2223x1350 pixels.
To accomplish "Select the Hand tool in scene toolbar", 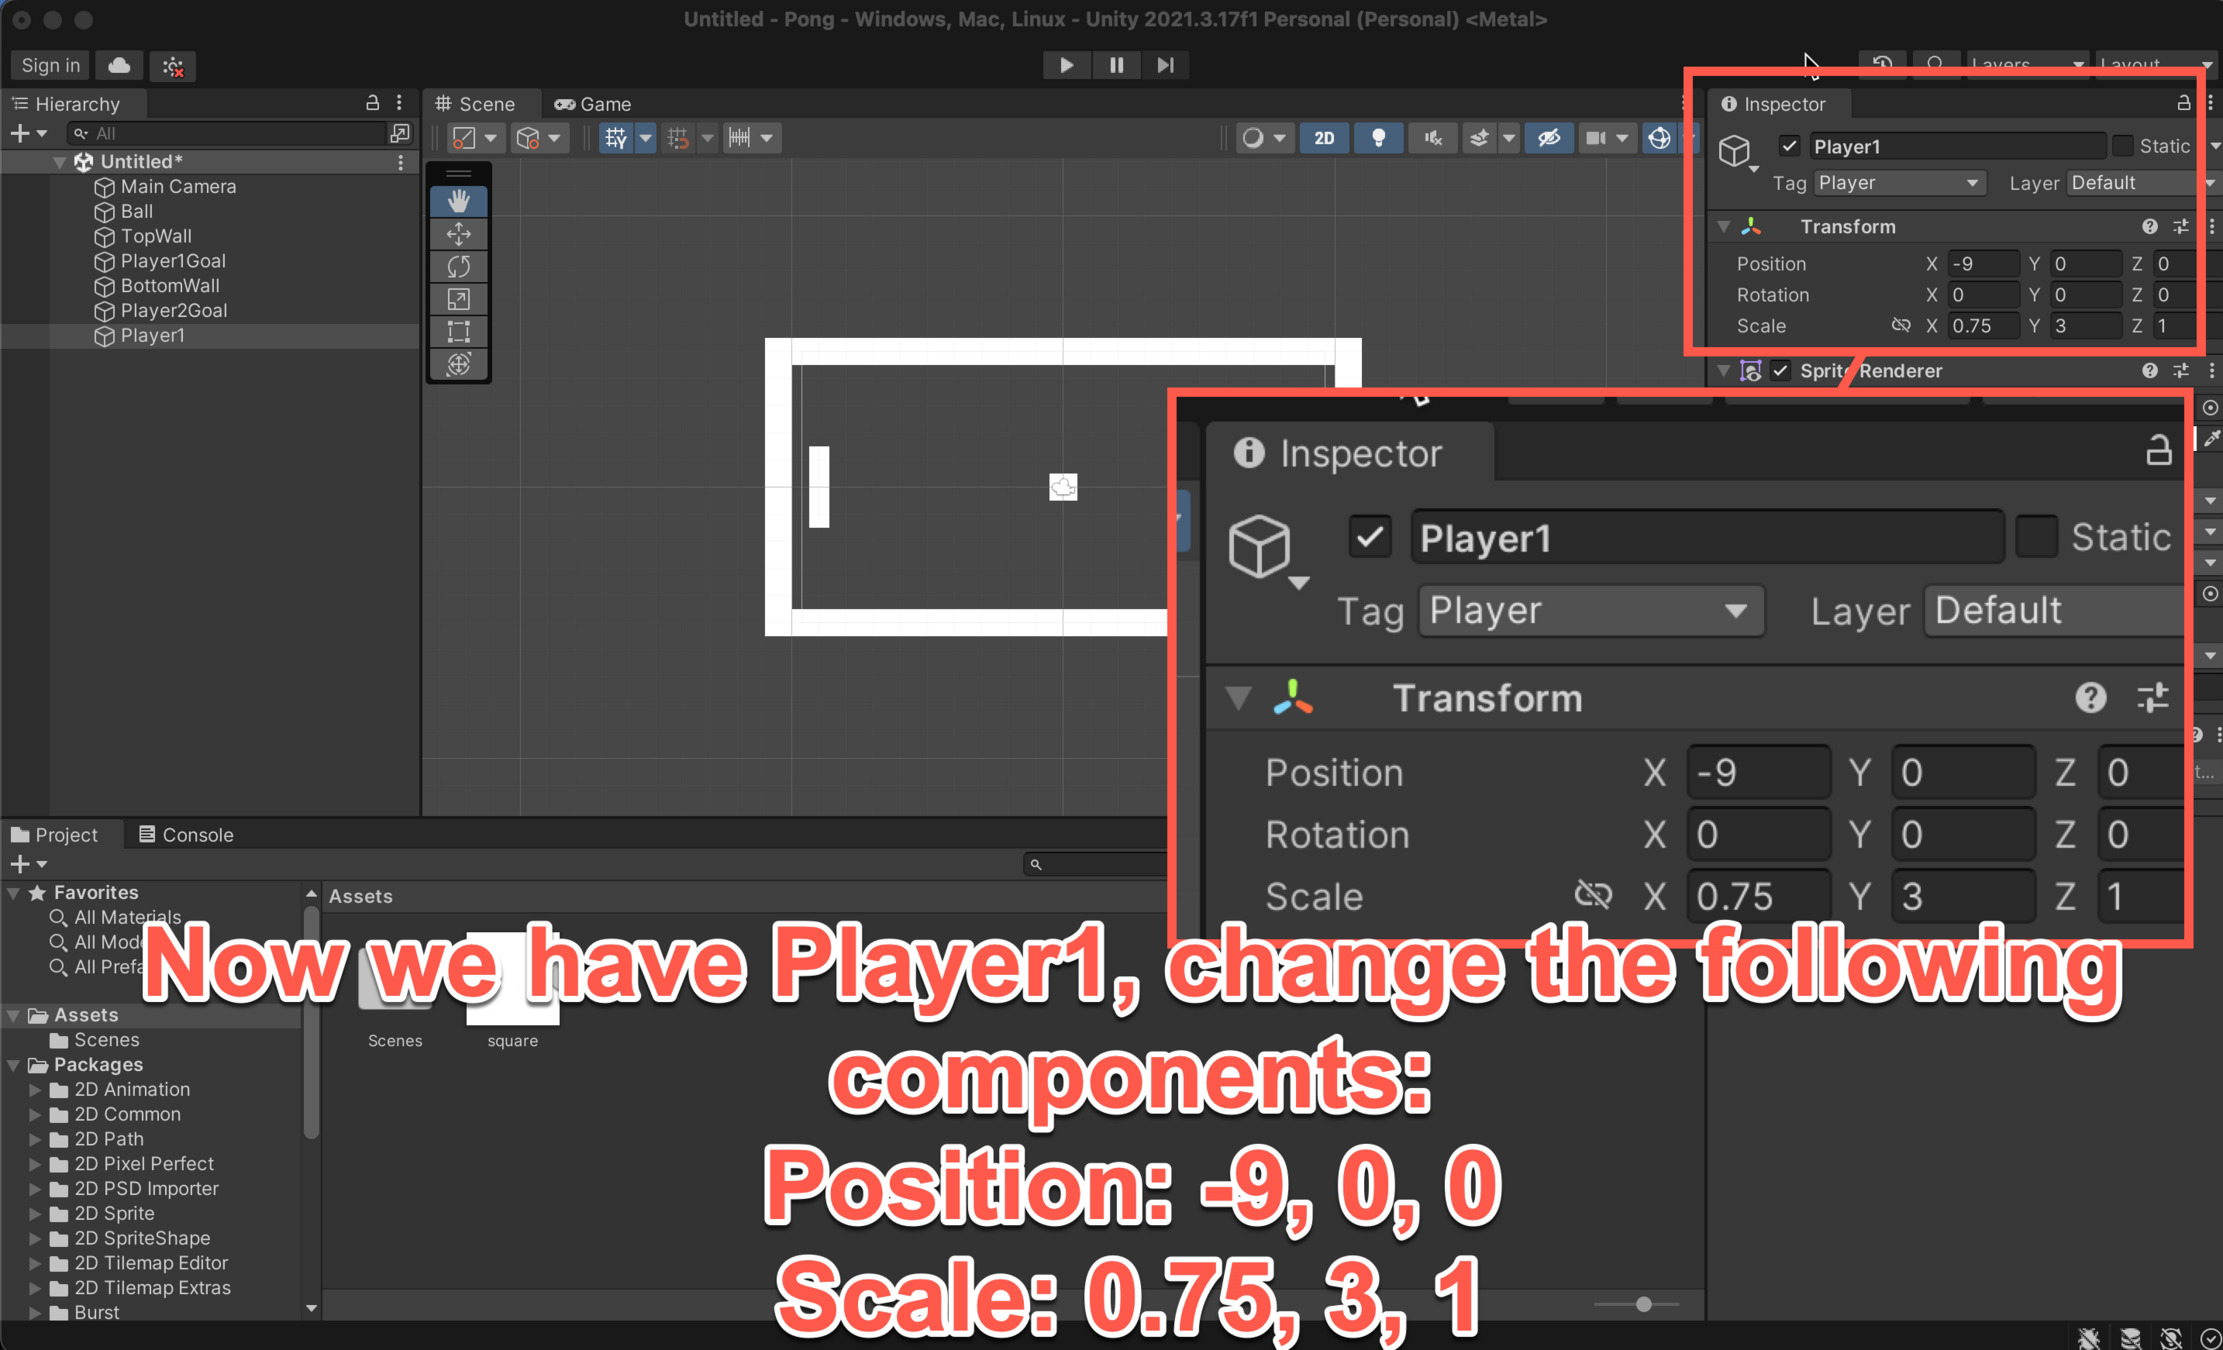I will coord(458,201).
